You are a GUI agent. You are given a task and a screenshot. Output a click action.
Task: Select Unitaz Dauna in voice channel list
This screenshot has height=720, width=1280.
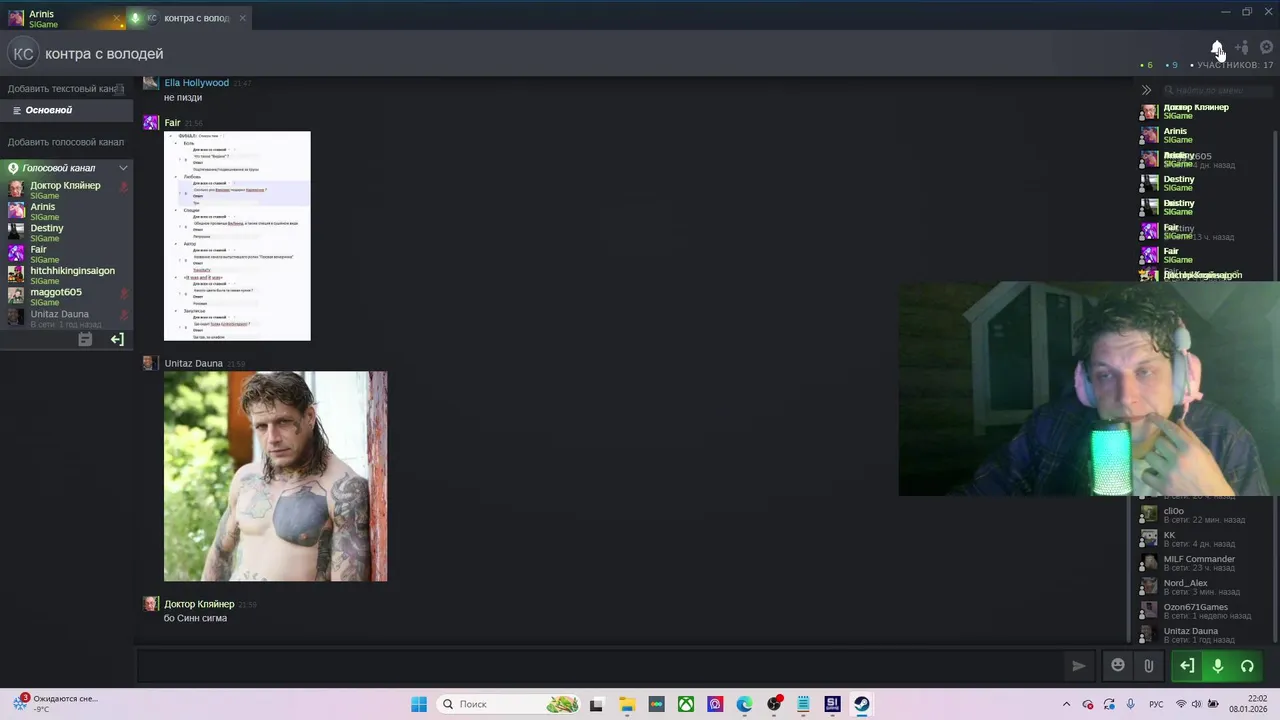[x=66, y=318]
